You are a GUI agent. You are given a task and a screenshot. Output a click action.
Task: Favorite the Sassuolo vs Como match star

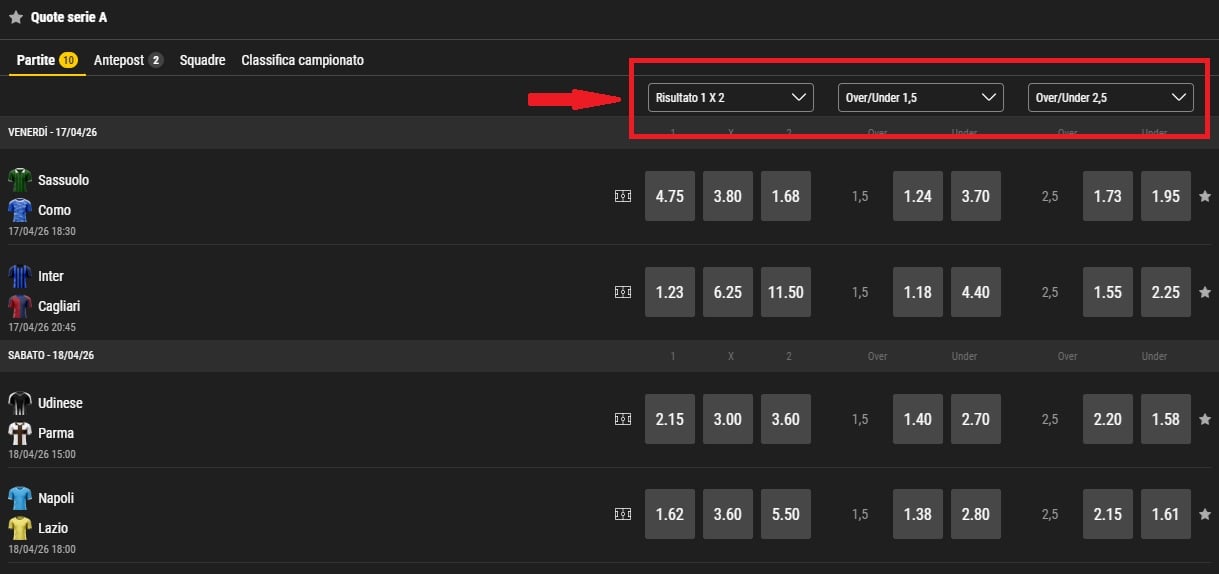(x=1205, y=197)
